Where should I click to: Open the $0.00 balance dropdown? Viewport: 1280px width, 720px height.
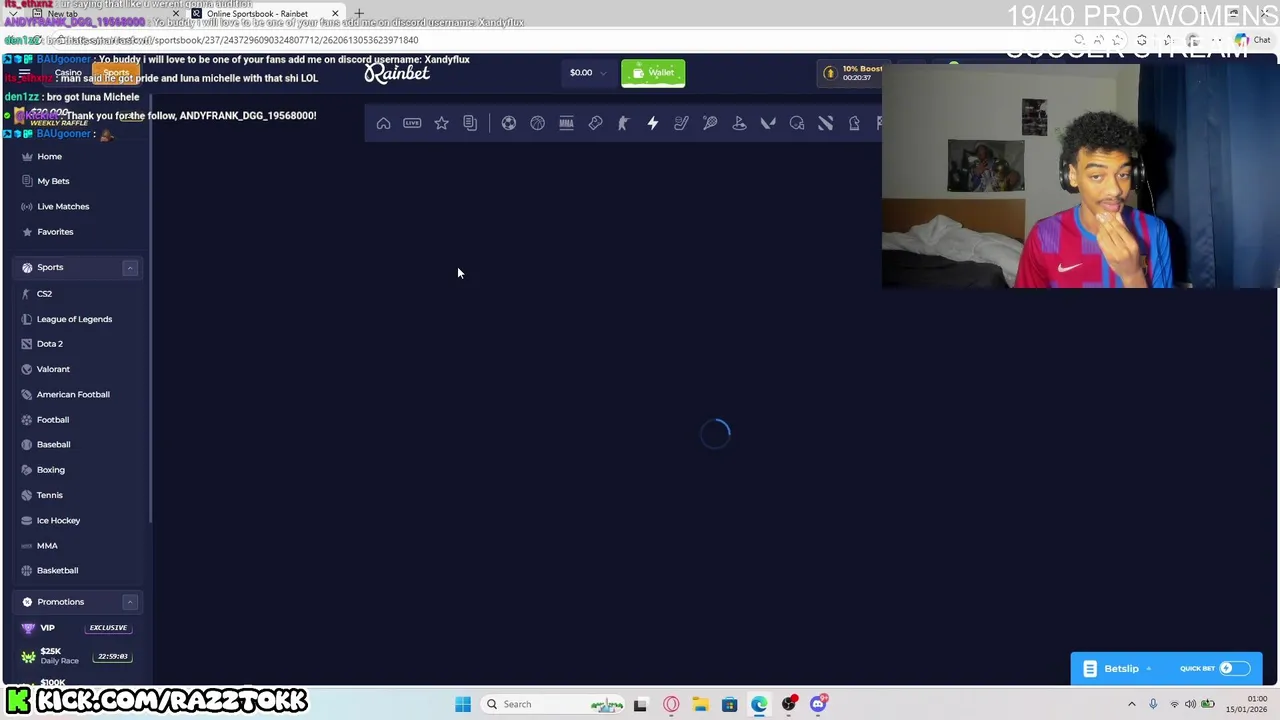point(588,73)
